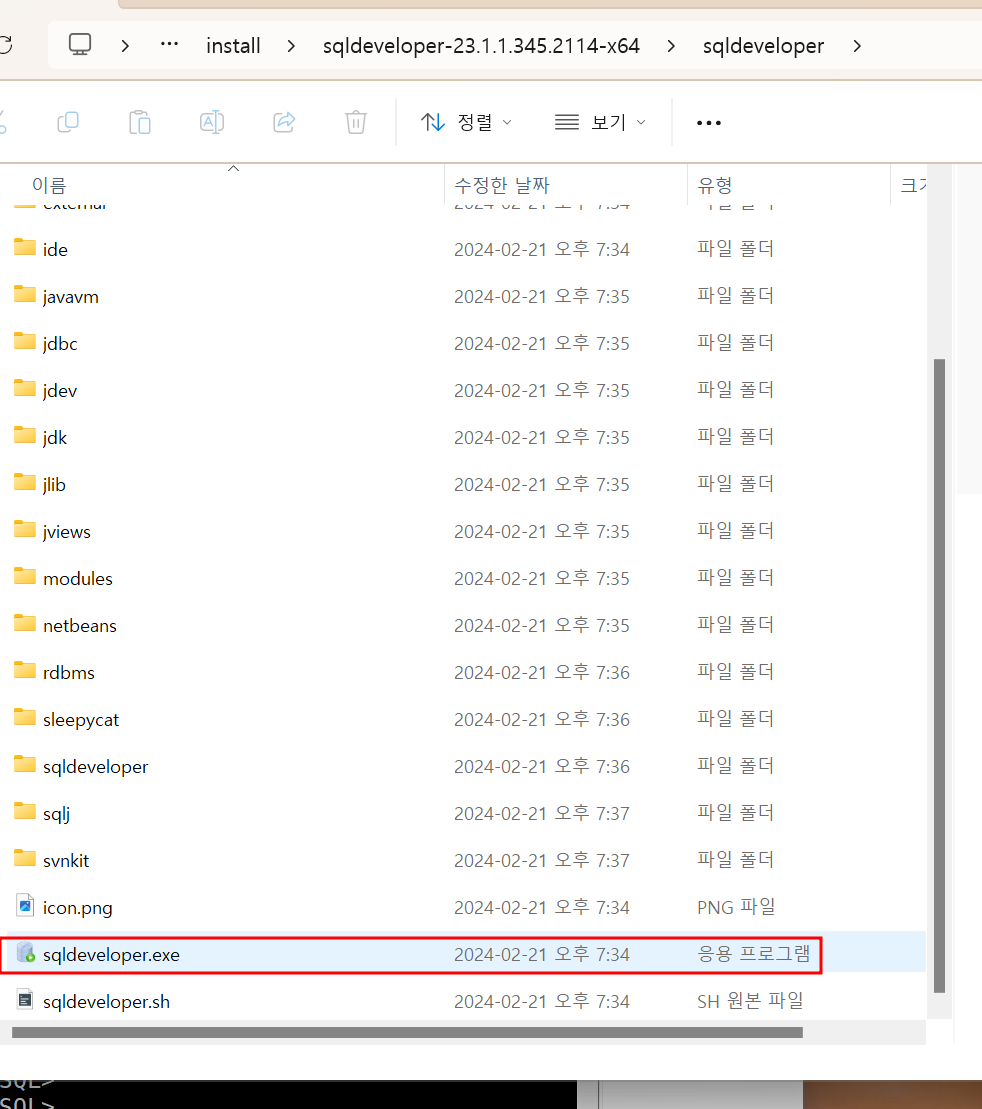Open the See more ellipsis in toolbar
Image resolution: width=982 pixels, height=1109 pixels.
coord(708,123)
